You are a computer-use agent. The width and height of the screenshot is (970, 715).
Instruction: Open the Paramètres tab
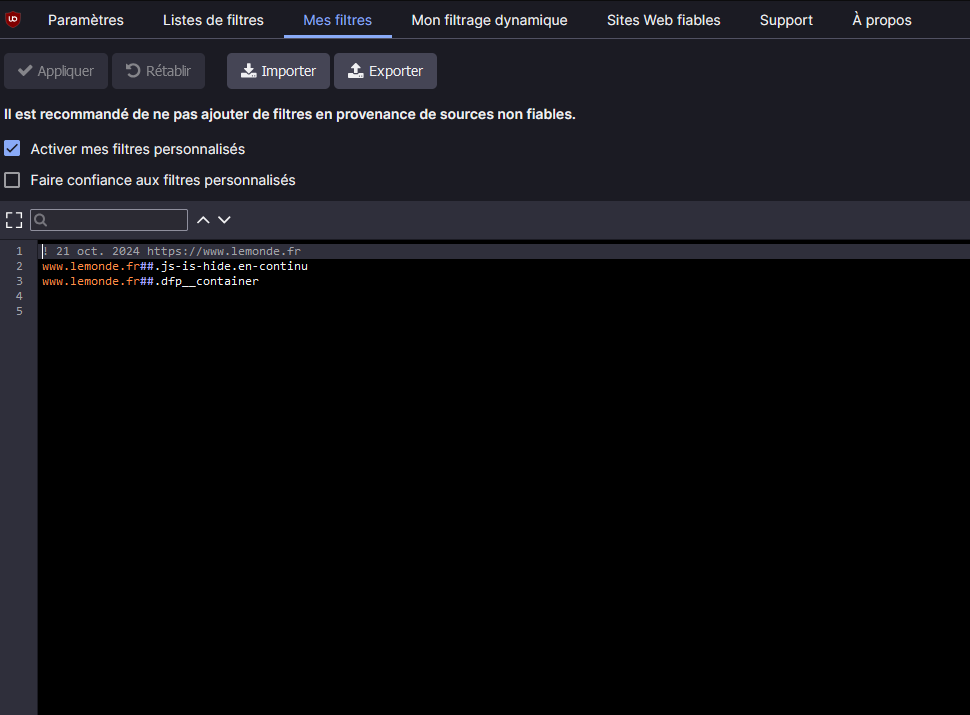[x=86, y=20]
